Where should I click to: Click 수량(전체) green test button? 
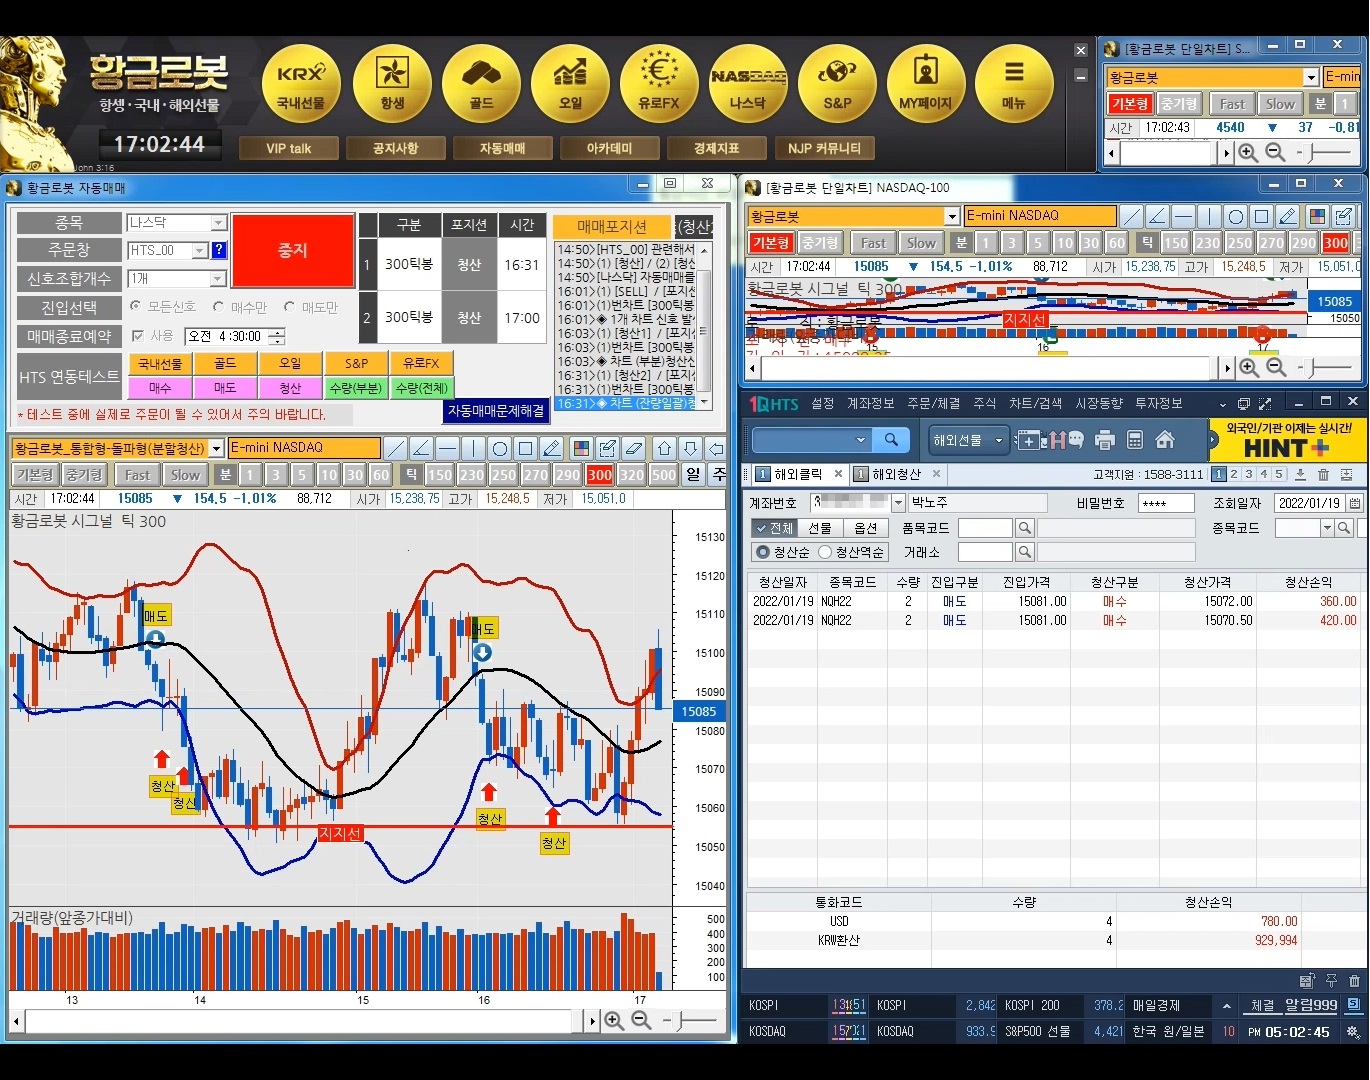pyautogui.click(x=421, y=388)
